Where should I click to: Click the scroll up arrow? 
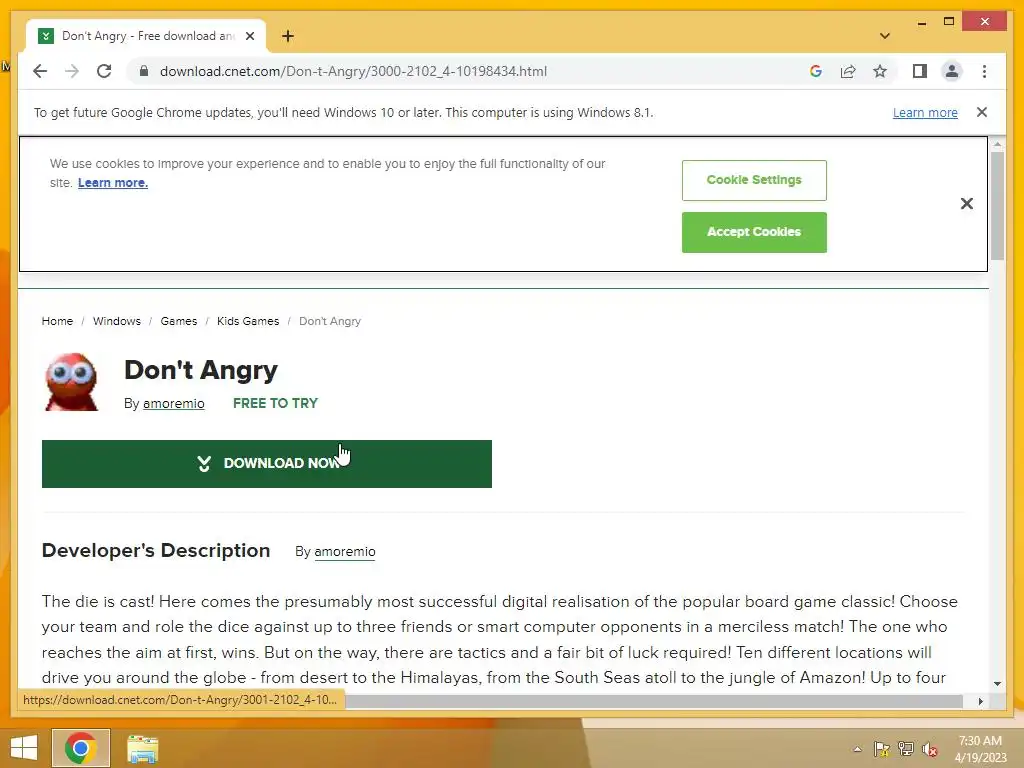pos(997,144)
